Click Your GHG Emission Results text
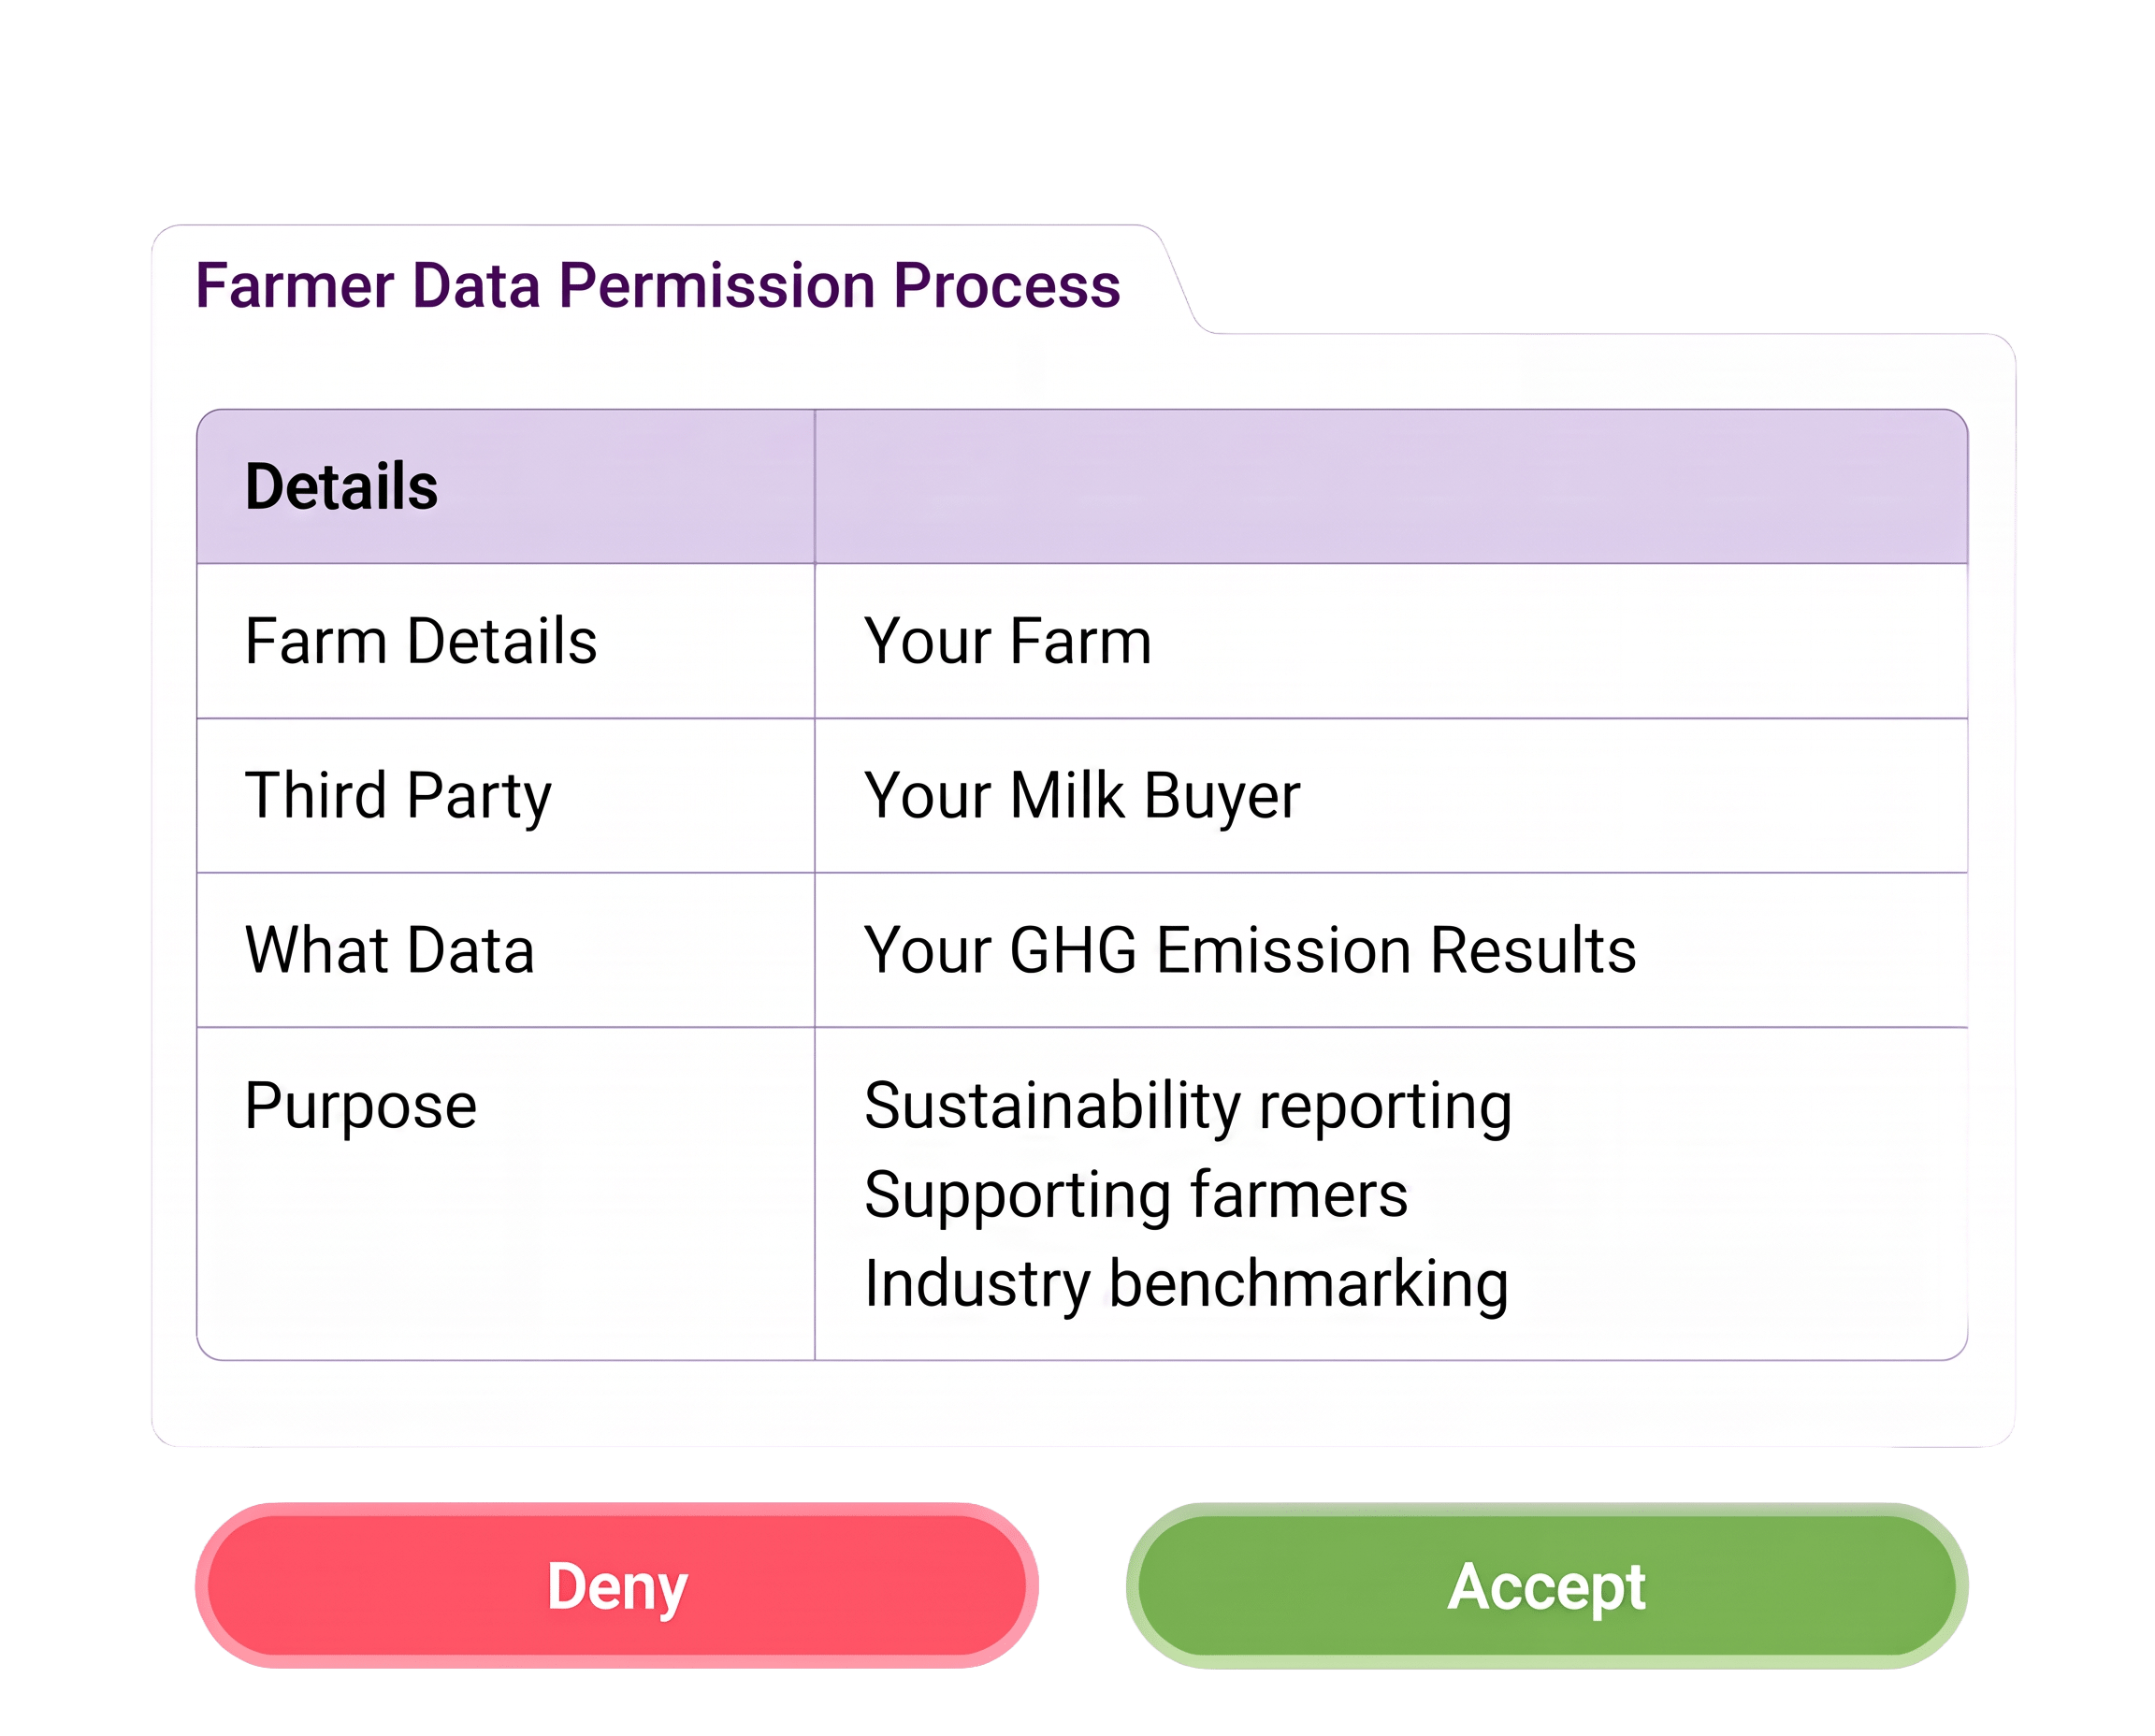2155x1736 pixels. pos(1250,950)
